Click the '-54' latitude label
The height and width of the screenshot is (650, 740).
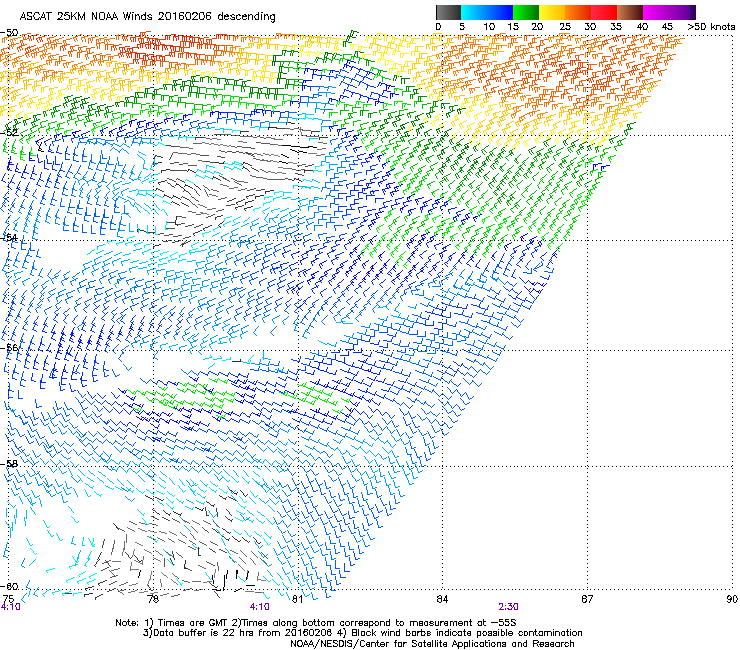click(x=9, y=237)
